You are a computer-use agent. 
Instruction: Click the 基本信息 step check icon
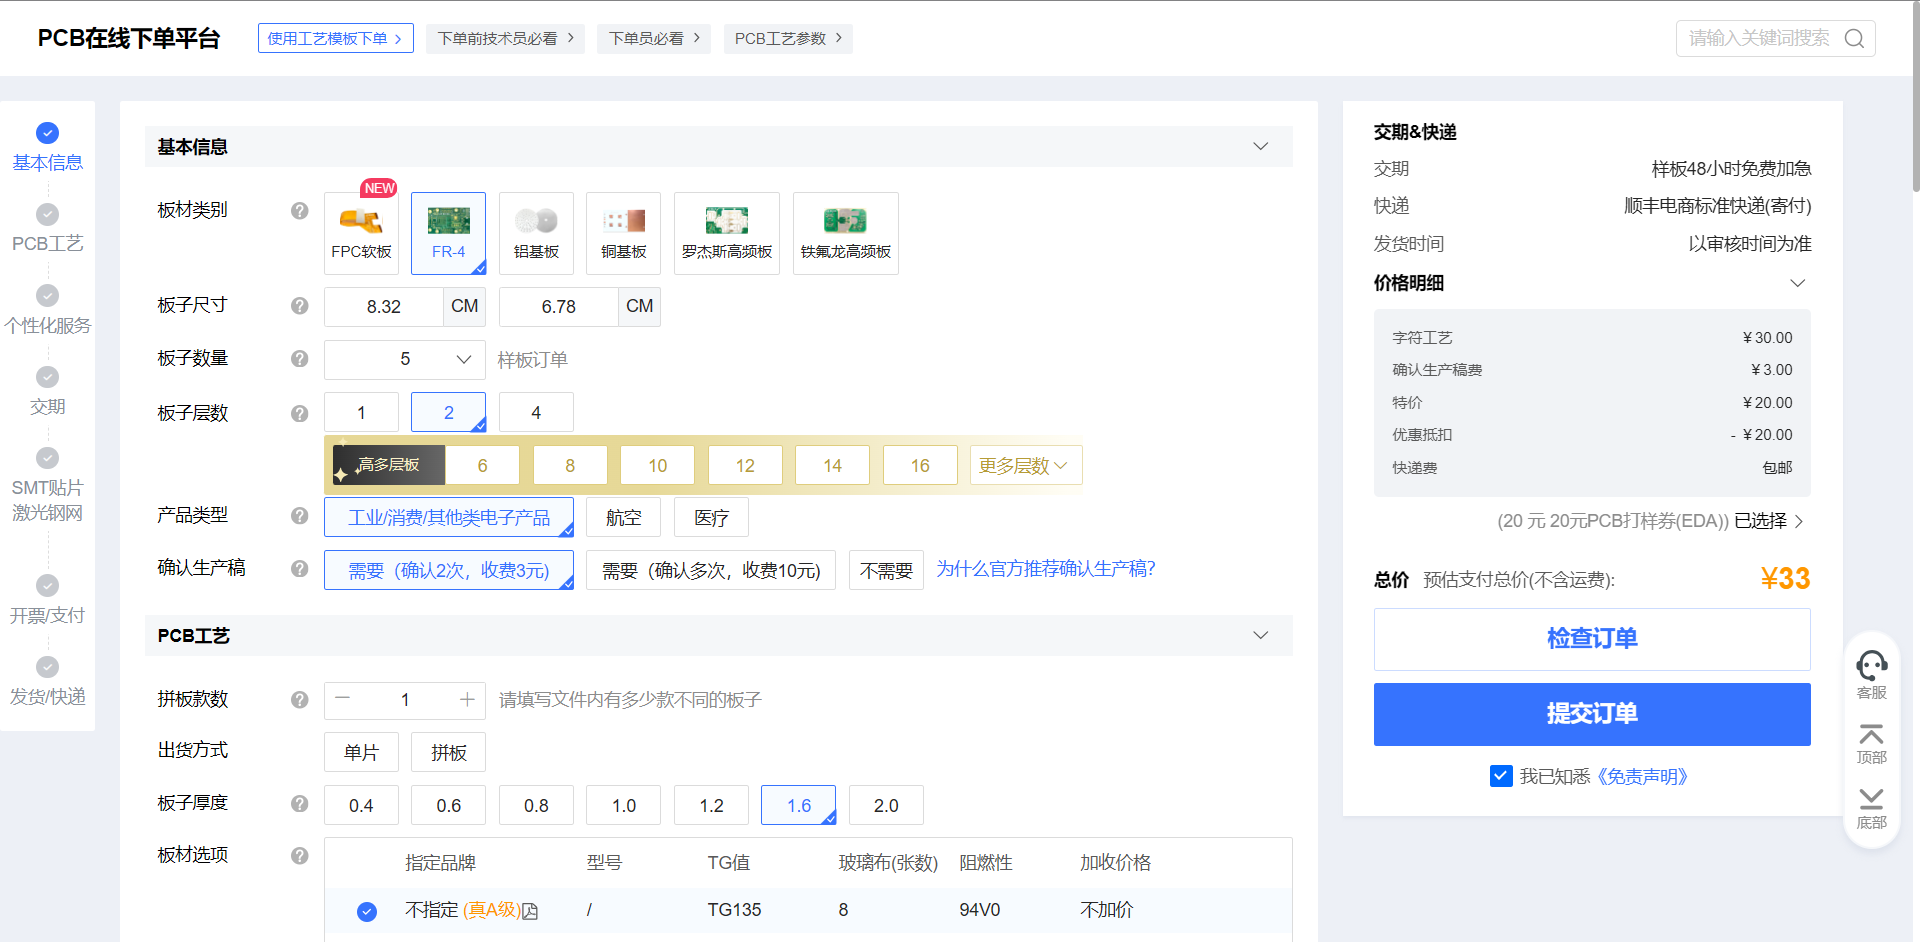click(x=47, y=133)
